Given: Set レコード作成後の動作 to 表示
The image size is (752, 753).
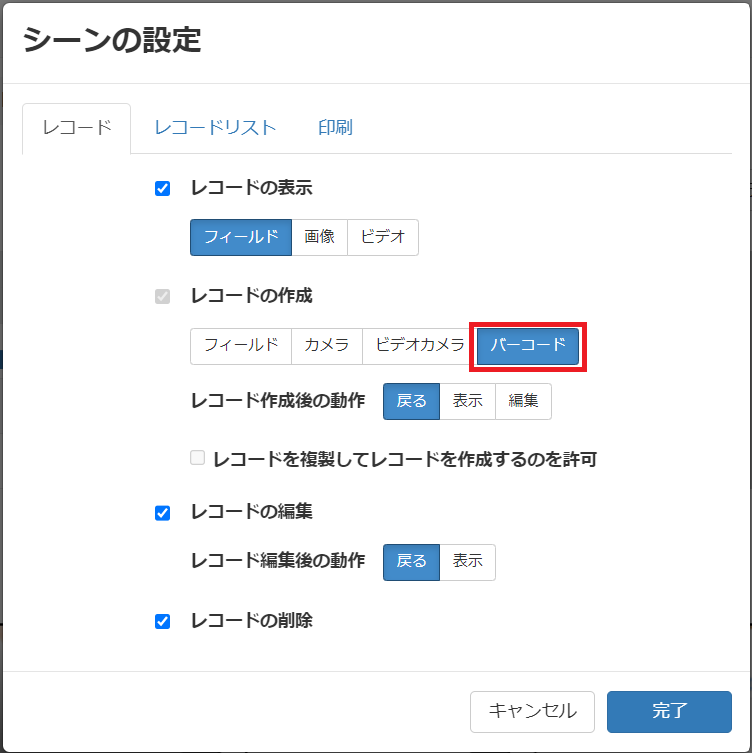Looking at the screenshot, I should click(467, 401).
